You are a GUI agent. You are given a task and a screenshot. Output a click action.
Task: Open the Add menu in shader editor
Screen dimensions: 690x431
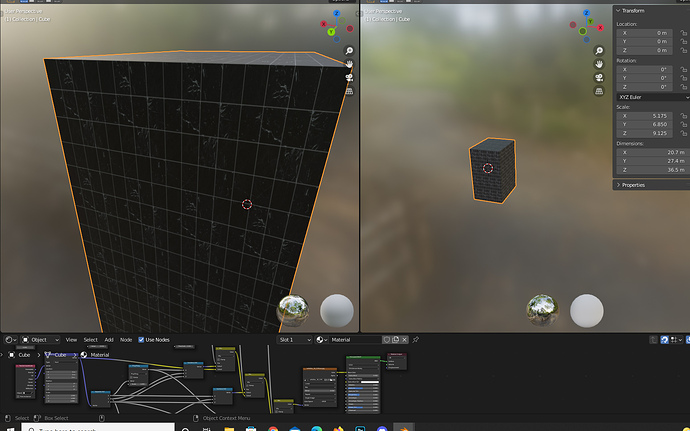(x=109, y=339)
